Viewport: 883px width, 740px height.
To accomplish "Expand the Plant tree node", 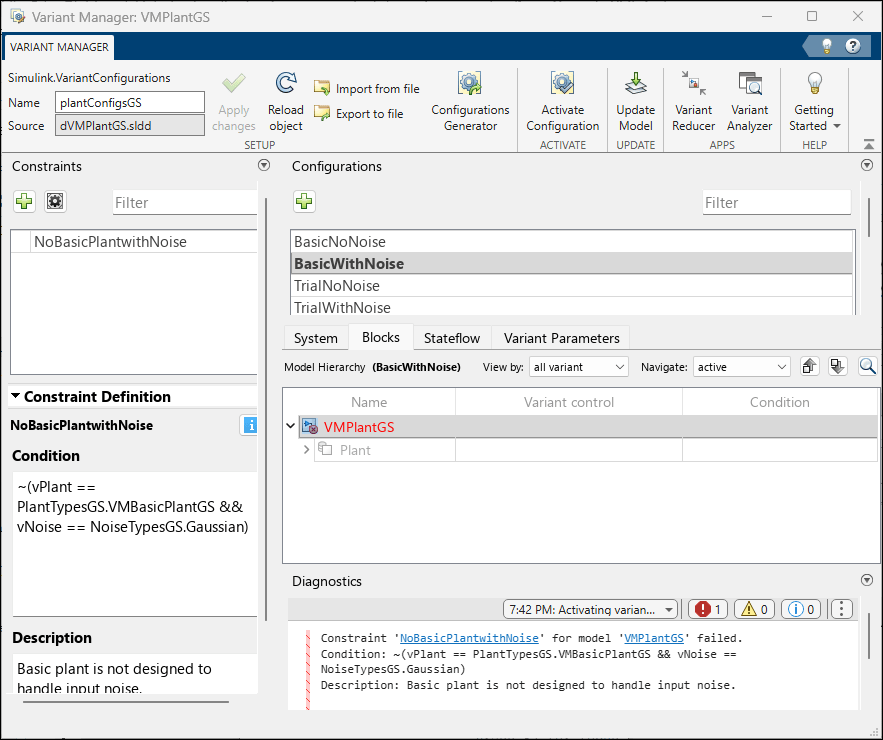I will [306, 449].
